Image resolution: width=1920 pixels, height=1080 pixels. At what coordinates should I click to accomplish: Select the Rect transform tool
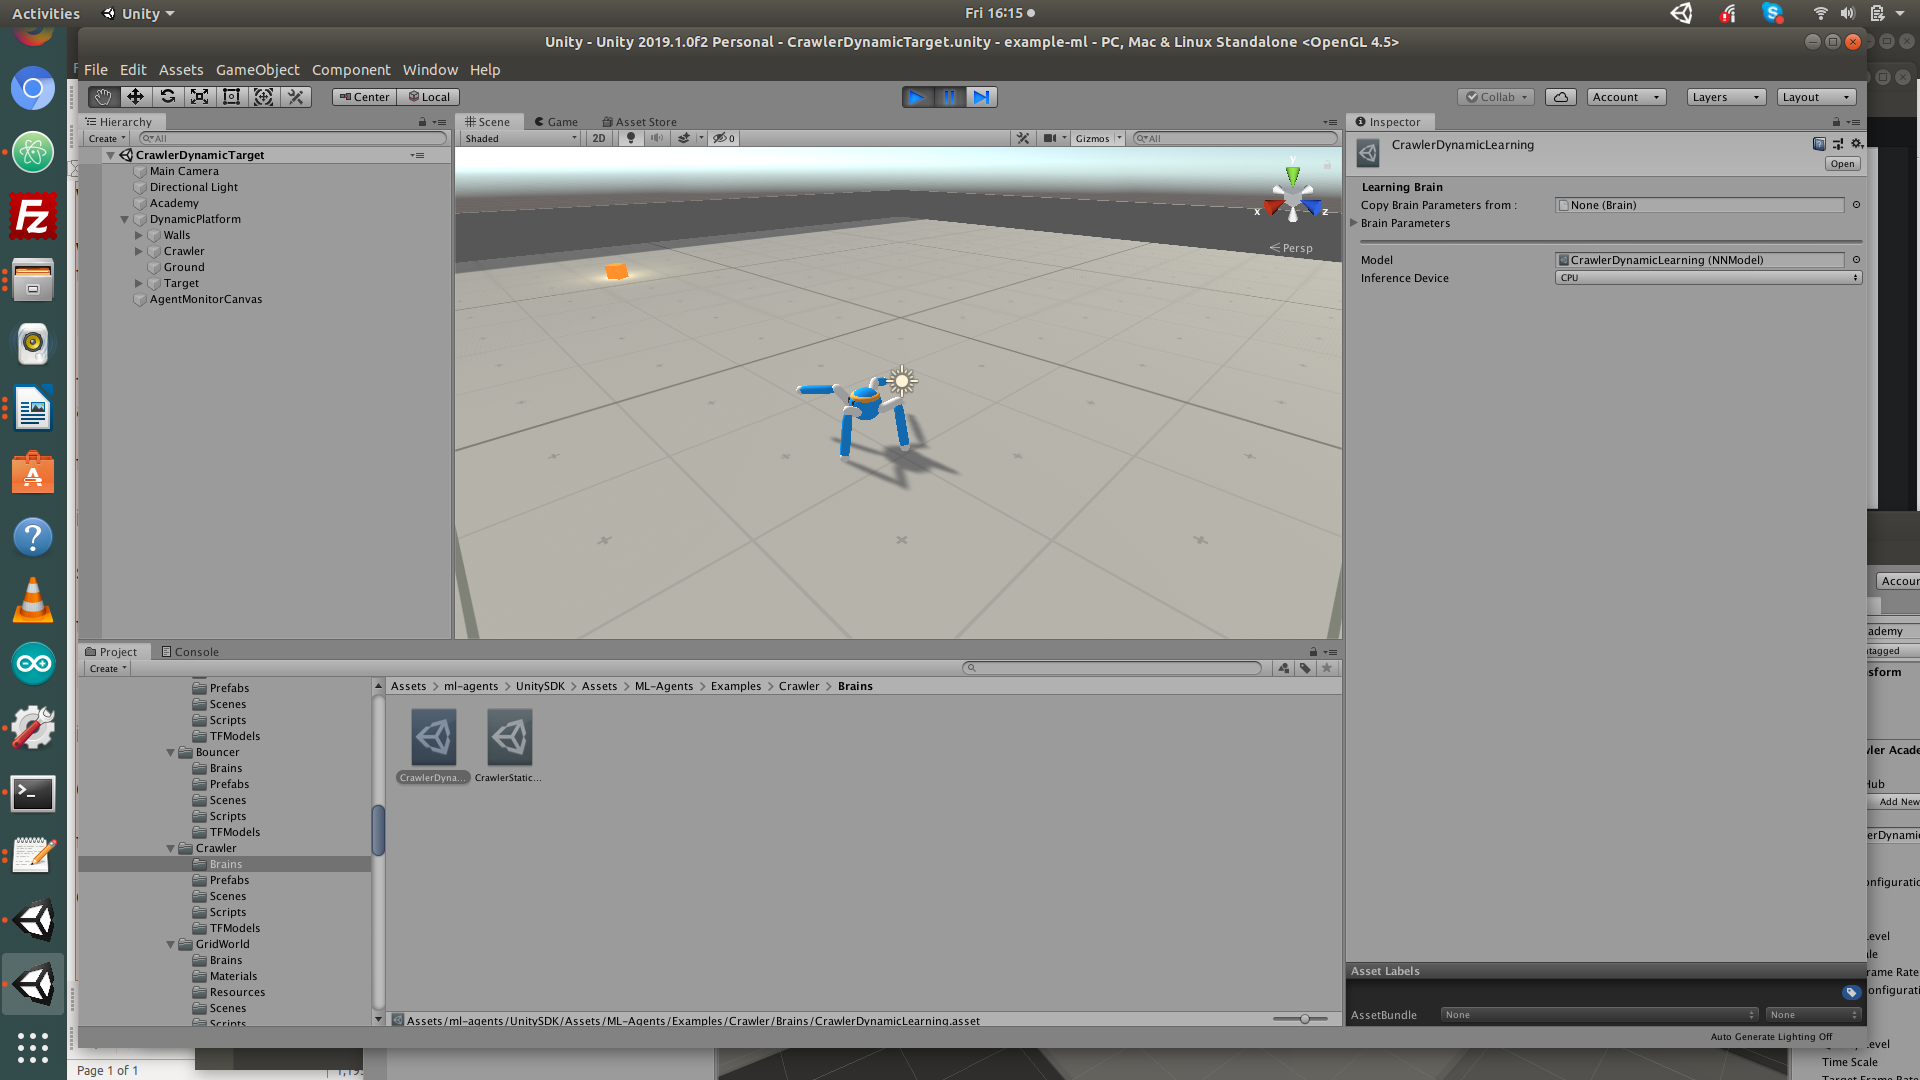[231, 97]
